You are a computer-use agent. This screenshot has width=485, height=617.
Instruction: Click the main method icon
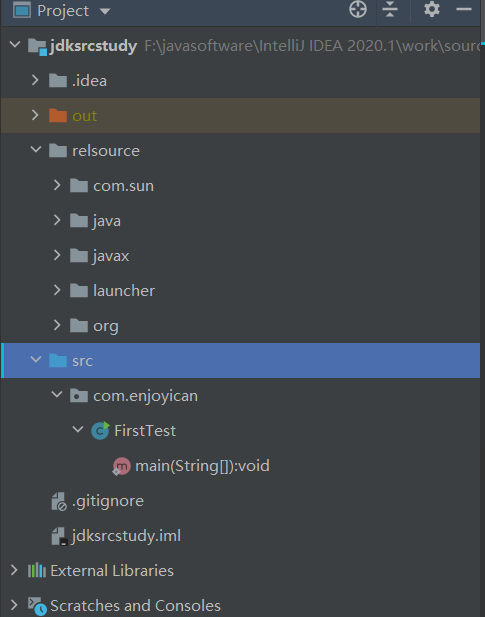coord(121,466)
